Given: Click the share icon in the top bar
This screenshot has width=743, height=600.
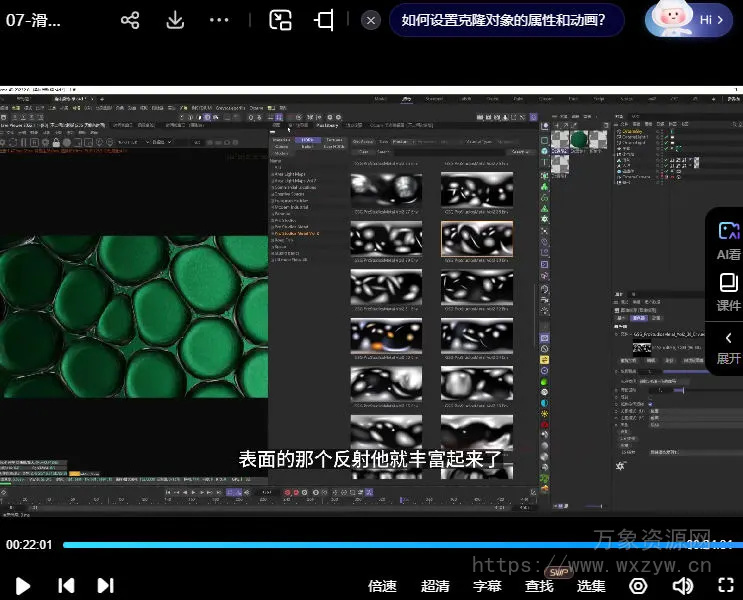Looking at the screenshot, I should coord(130,20).
